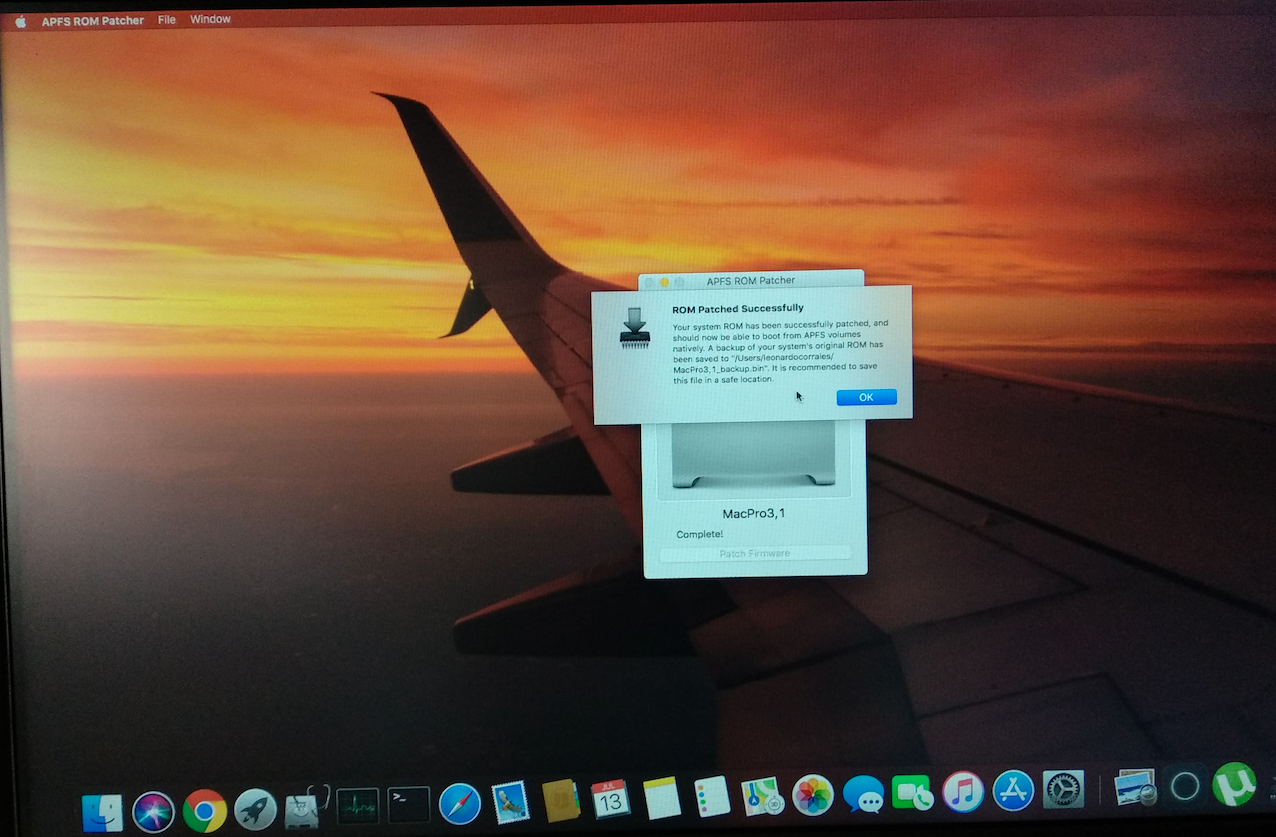Open System Preferences gear in dock
This screenshot has height=837, width=1276.
[x=1064, y=789]
